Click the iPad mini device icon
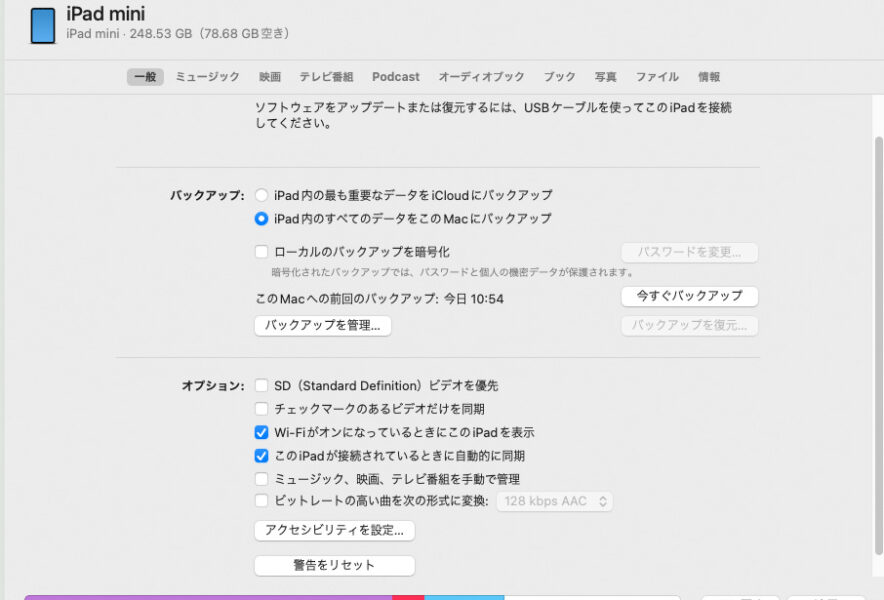Screen dimensions: 884x600 click(x=43, y=25)
